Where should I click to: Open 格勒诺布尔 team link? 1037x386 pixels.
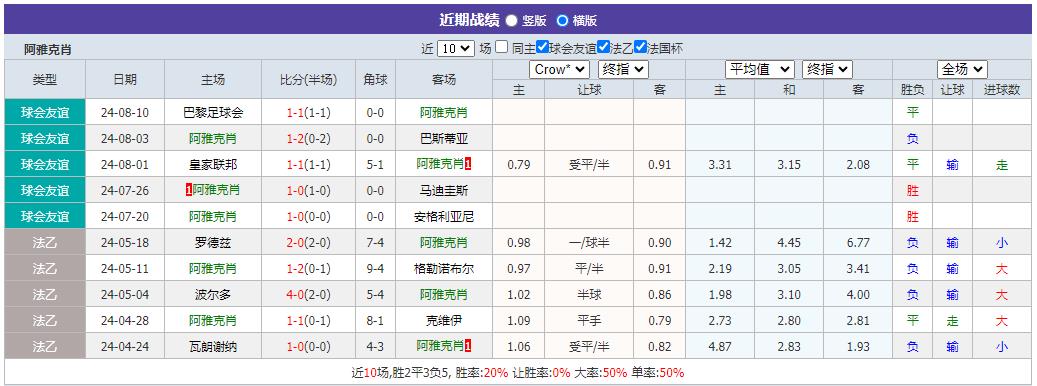pyautogui.click(x=444, y=269)
